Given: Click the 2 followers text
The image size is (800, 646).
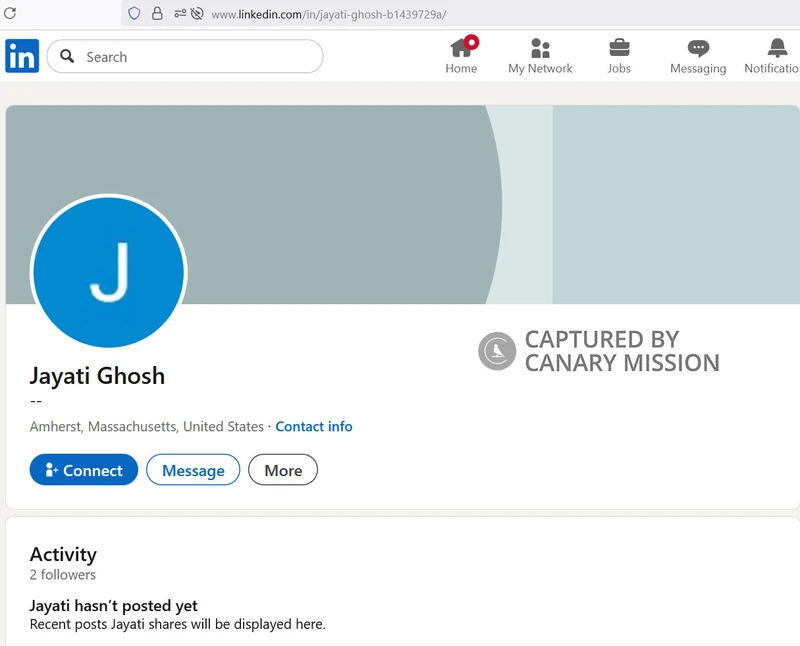Looking at the screenshot, I should 63,575.
